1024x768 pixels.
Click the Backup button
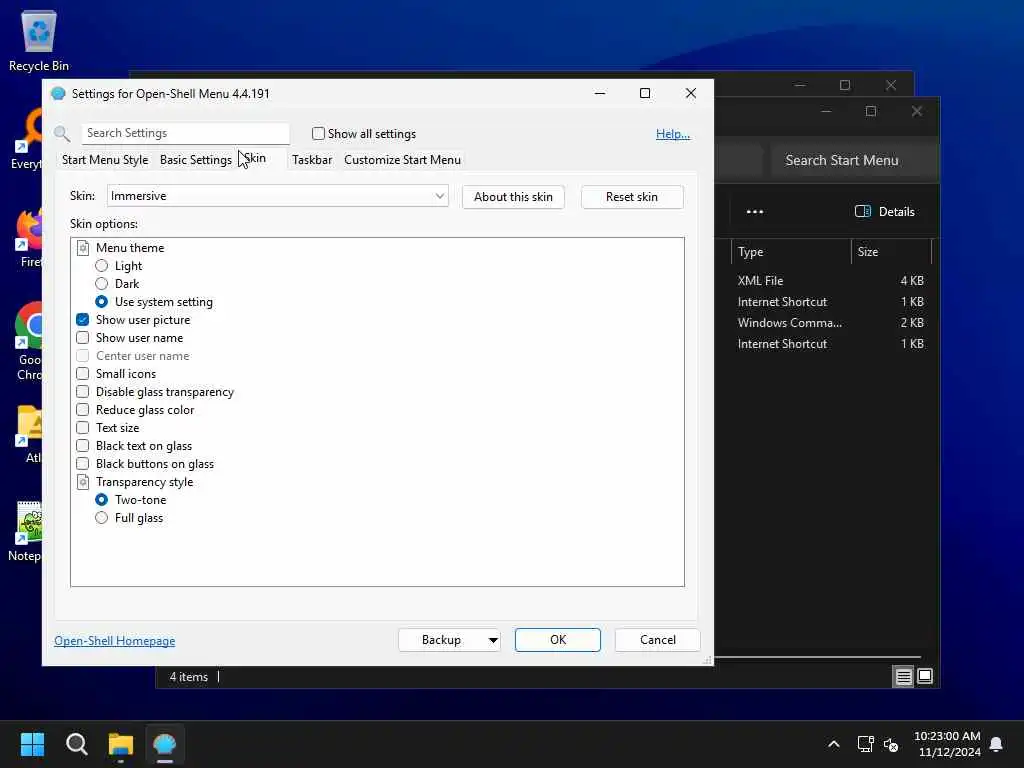click(441, 640)
